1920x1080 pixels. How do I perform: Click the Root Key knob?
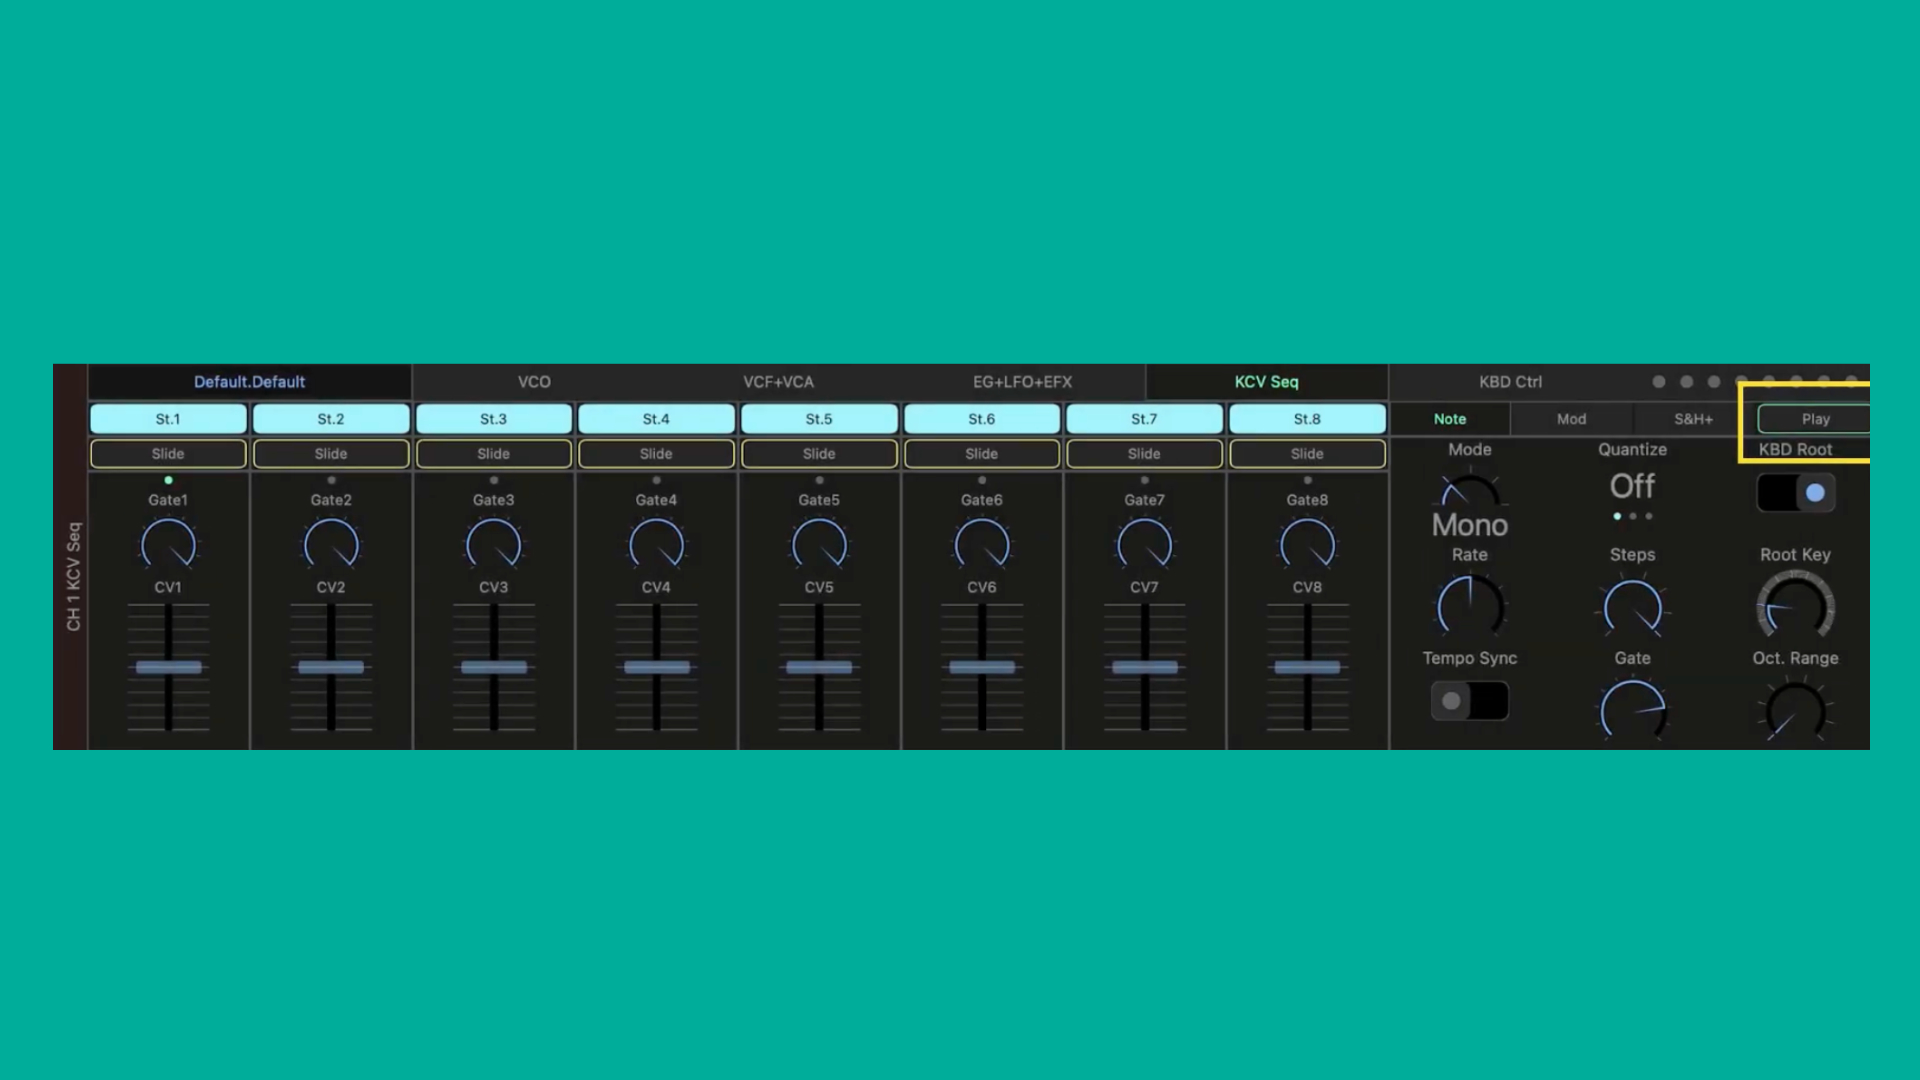1795,607
